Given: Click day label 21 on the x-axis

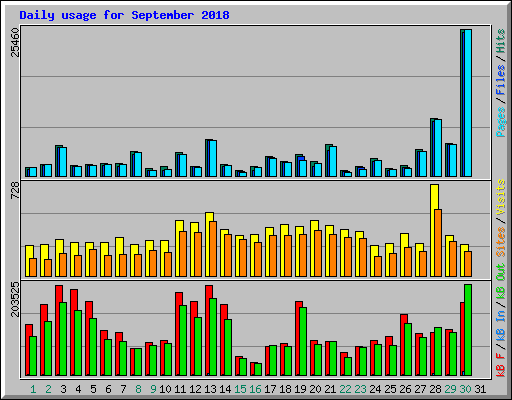Looking at the screenshot, I should coord(330,389).
